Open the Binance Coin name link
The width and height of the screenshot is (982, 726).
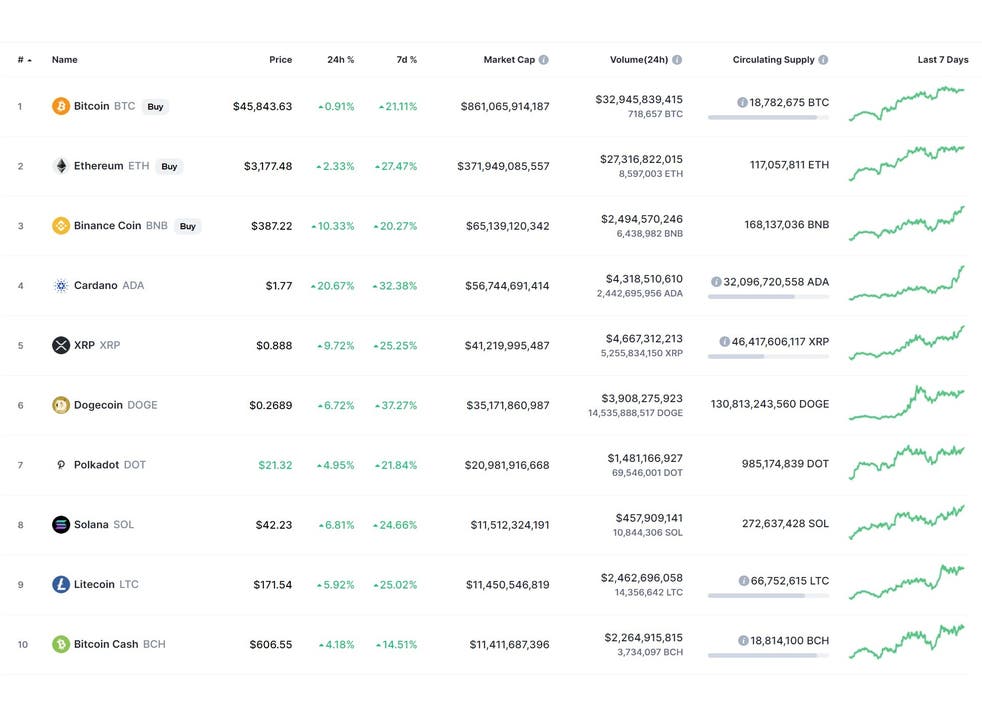(x=108, y=226)
